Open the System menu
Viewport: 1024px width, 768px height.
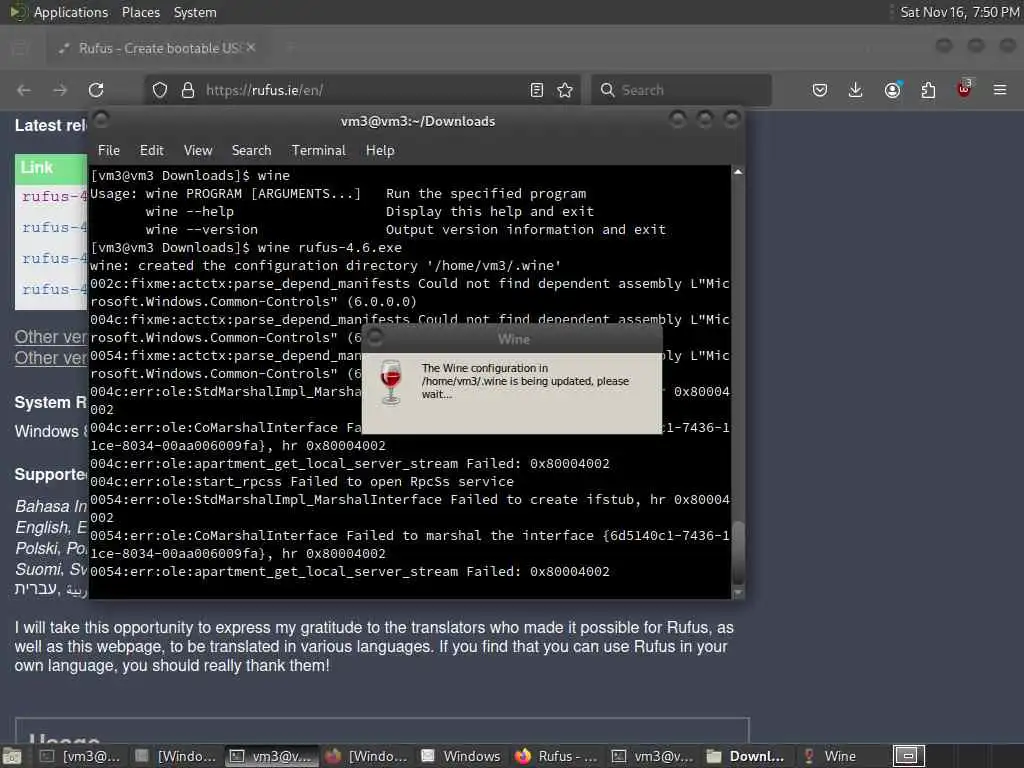point(195,12)
